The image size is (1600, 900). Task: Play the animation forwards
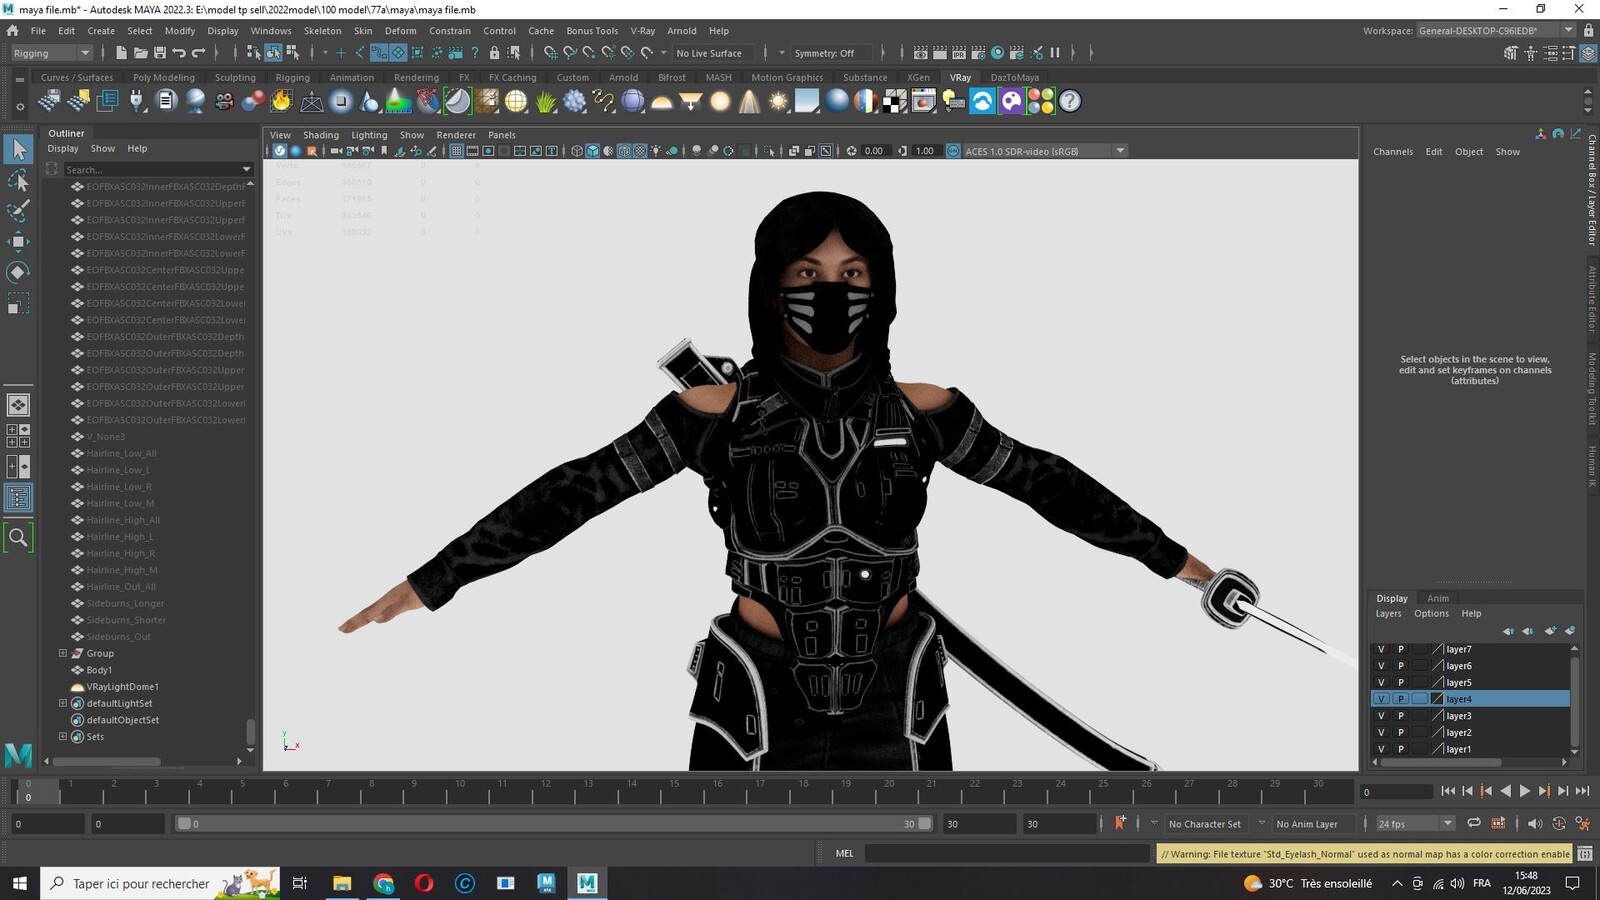1525,791
